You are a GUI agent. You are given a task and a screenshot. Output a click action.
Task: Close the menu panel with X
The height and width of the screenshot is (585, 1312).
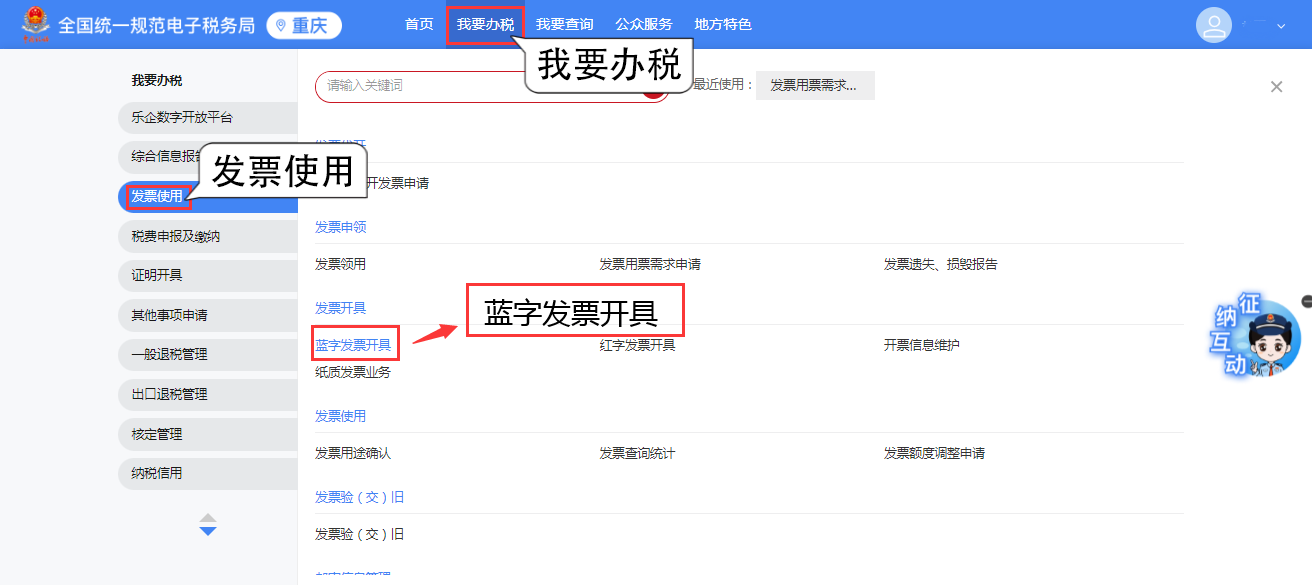1276,87
